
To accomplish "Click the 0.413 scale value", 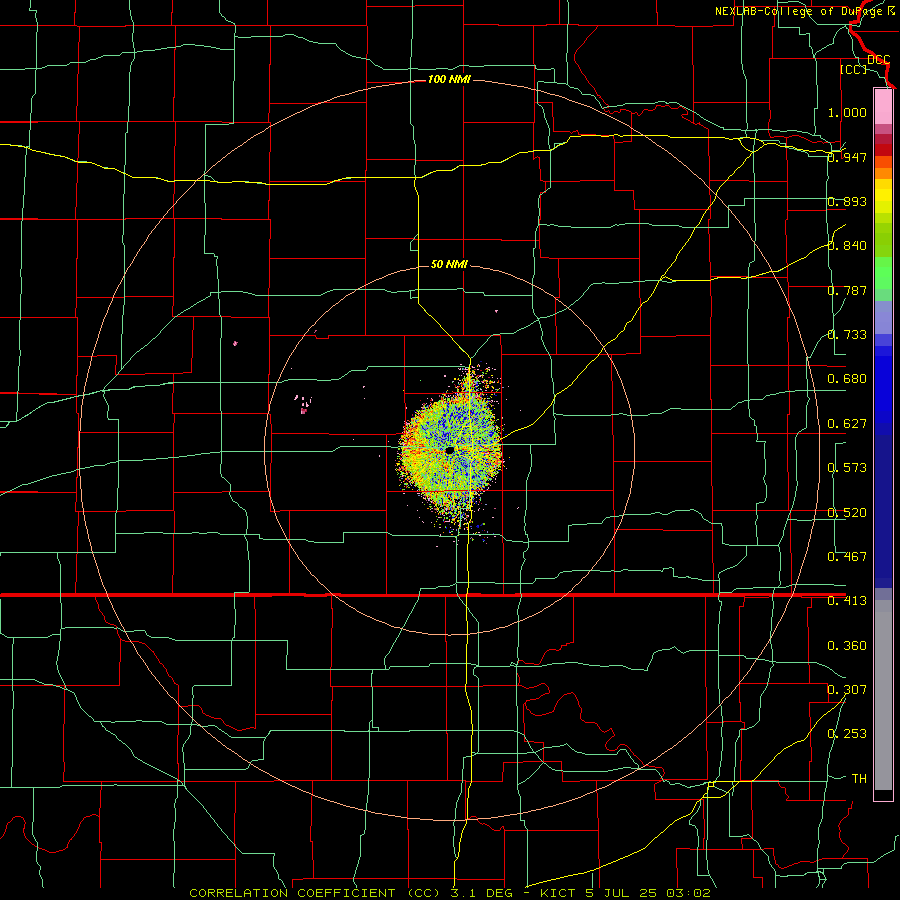I will [x=847, y=601].
